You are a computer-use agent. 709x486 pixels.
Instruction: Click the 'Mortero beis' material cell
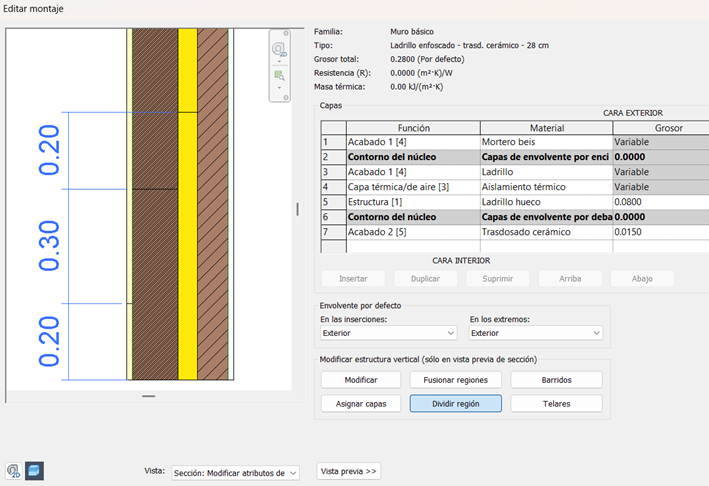point(547,142)
